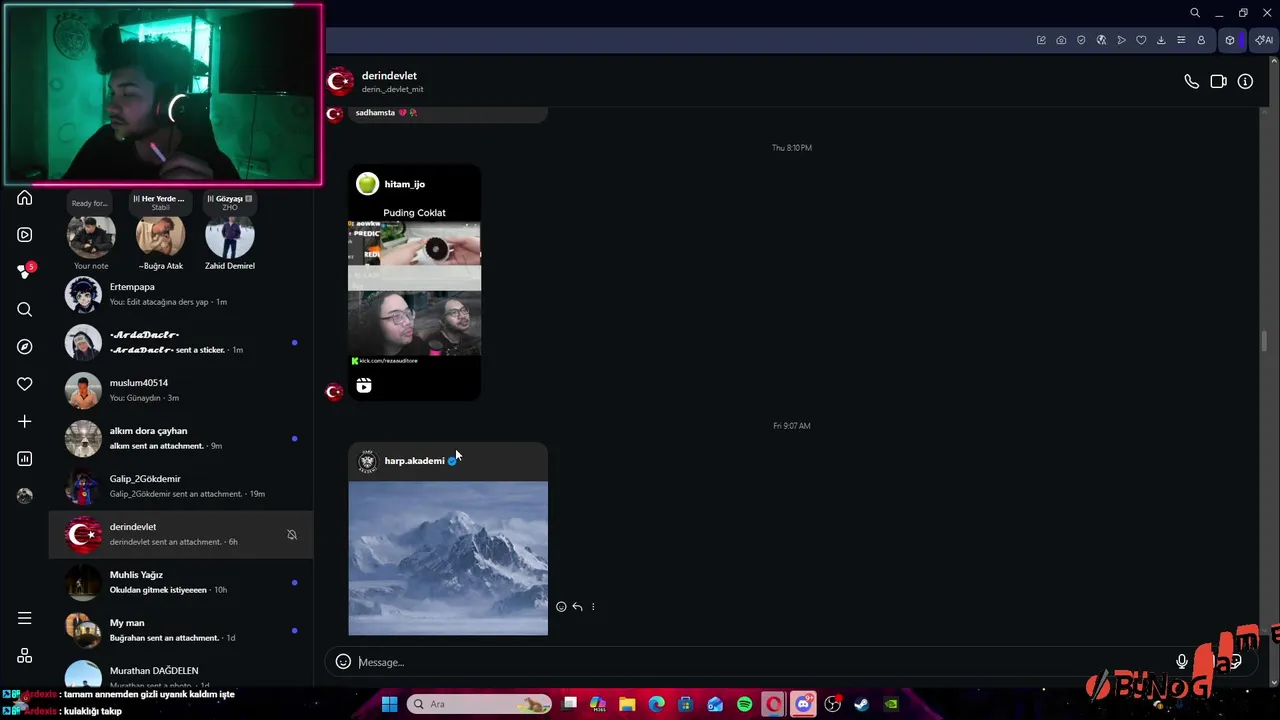Open the Search magnifier in Instagram sidebar
Screen dimensions: 1280x720
point(25,310)
